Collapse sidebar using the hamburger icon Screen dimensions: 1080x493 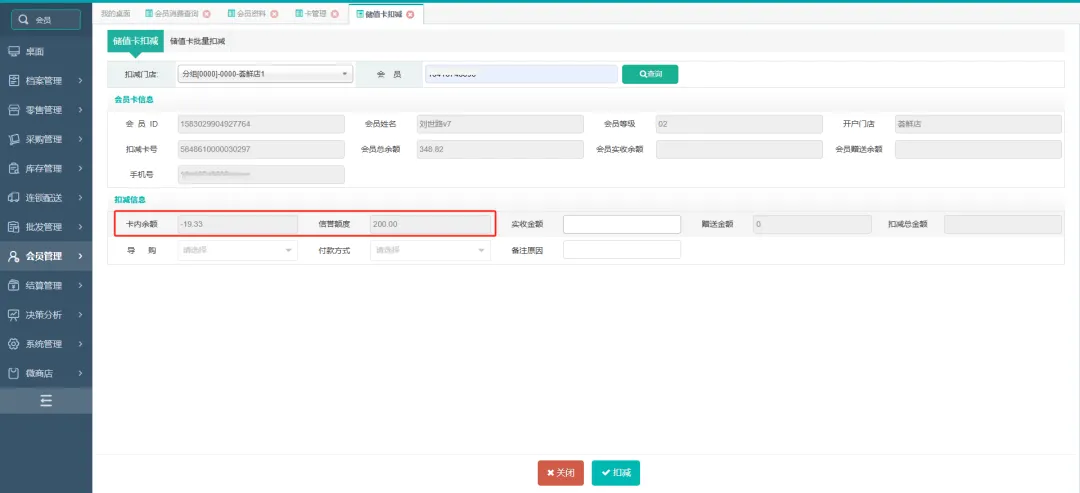(46, 401)
